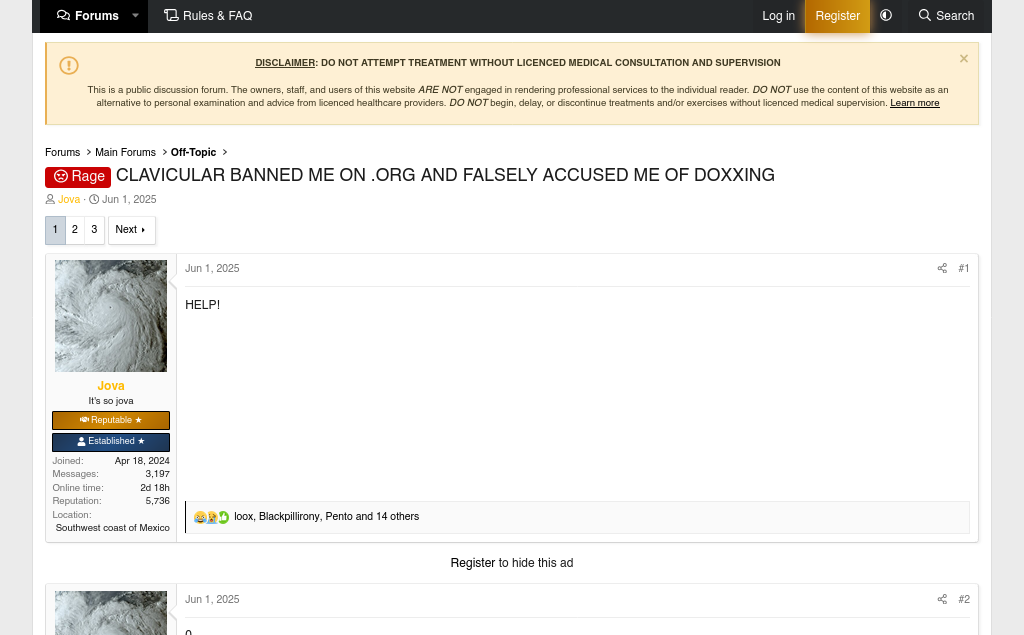Screen dimensions: 1024x635
Task: Click share icon on post #2
Action: click(x=942, y=599)
